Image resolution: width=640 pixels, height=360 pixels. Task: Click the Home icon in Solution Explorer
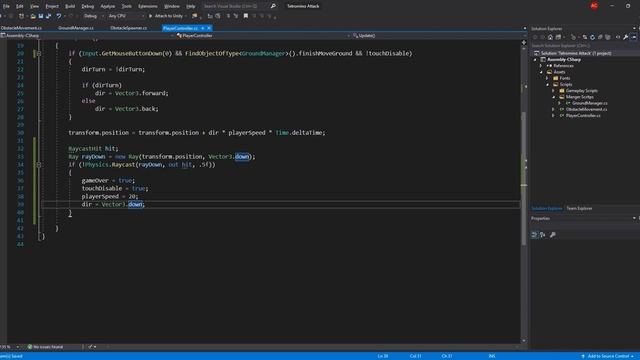(550, 37)
